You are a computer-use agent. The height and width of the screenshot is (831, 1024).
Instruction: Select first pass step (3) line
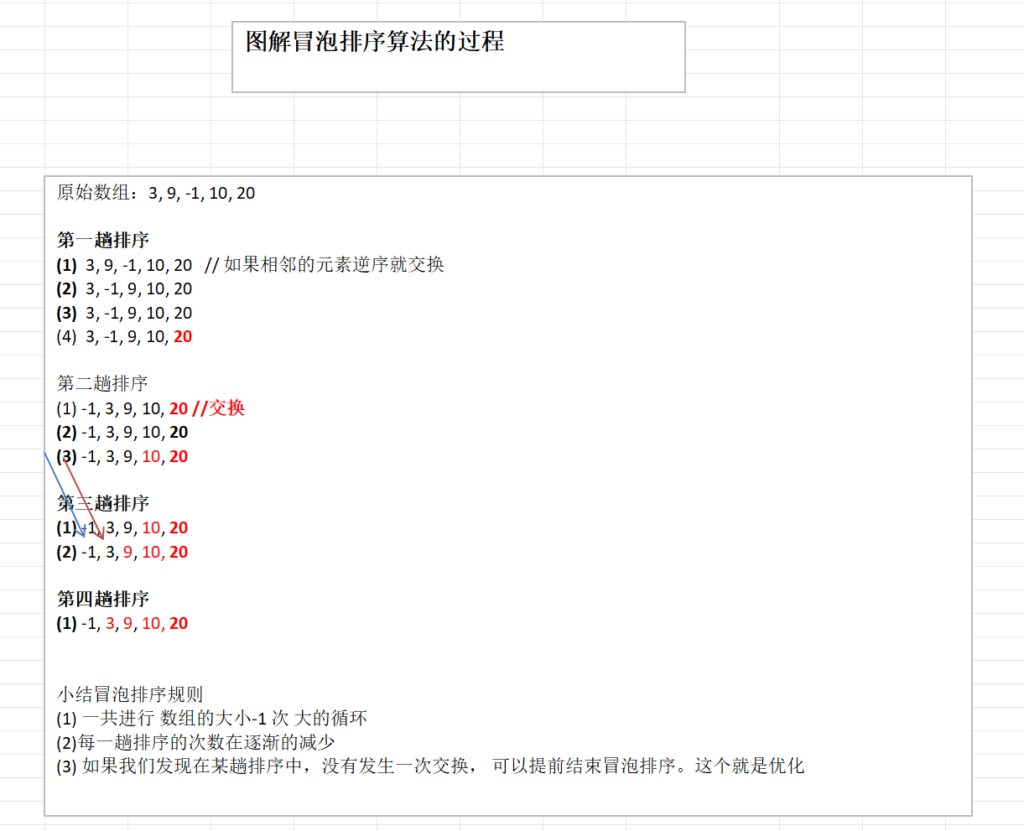click(x=124, y=313)
